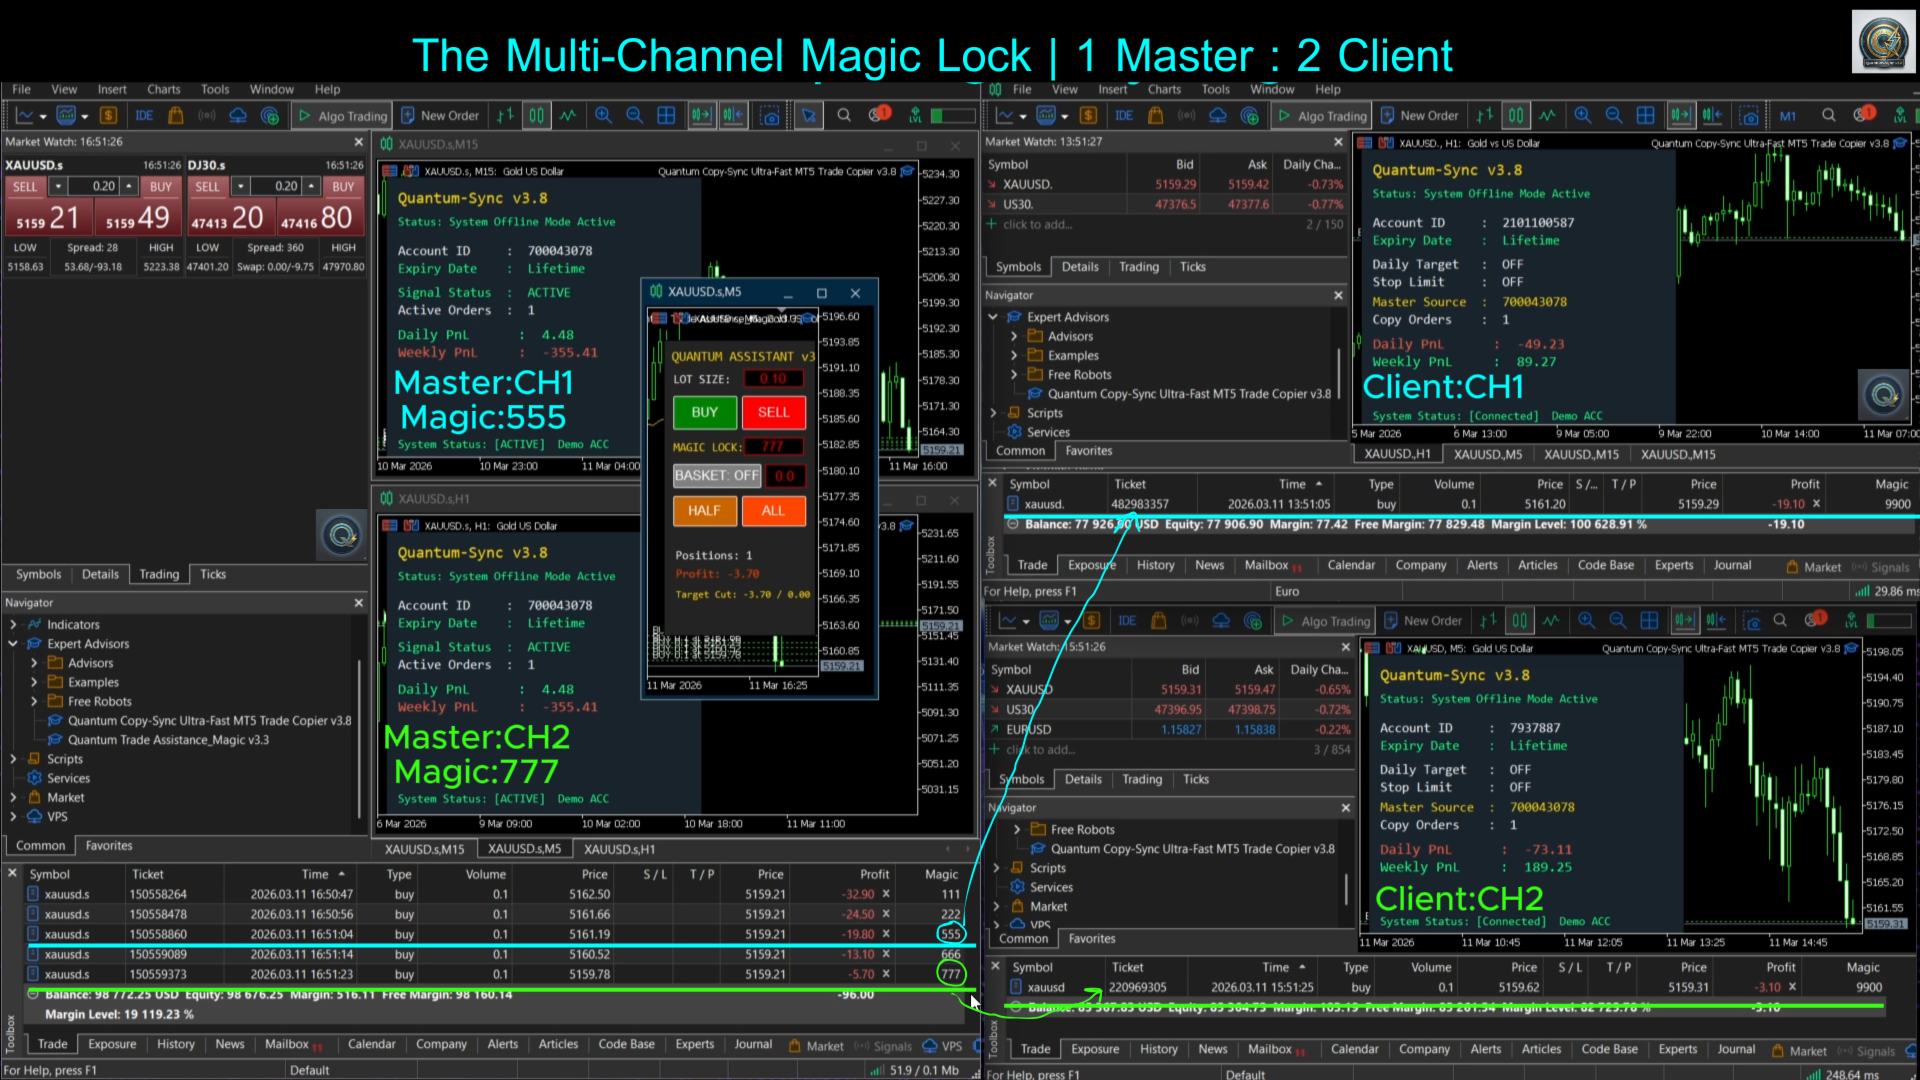Viewport: 1920px width, 1080px height.
Task: Click screenshot camera icon in left toolbar
Action: [770, 116]
